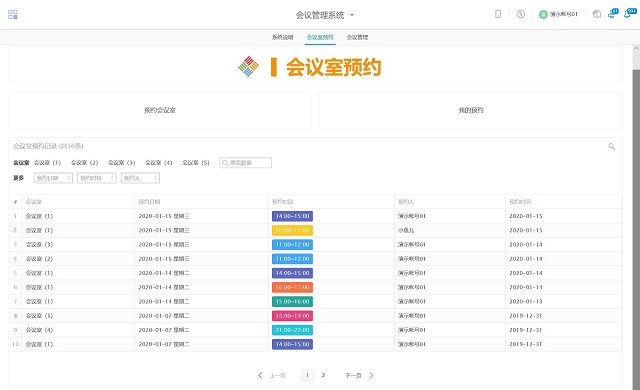
Task: Click the 预约会议室 card button
Action: (160, 110)
